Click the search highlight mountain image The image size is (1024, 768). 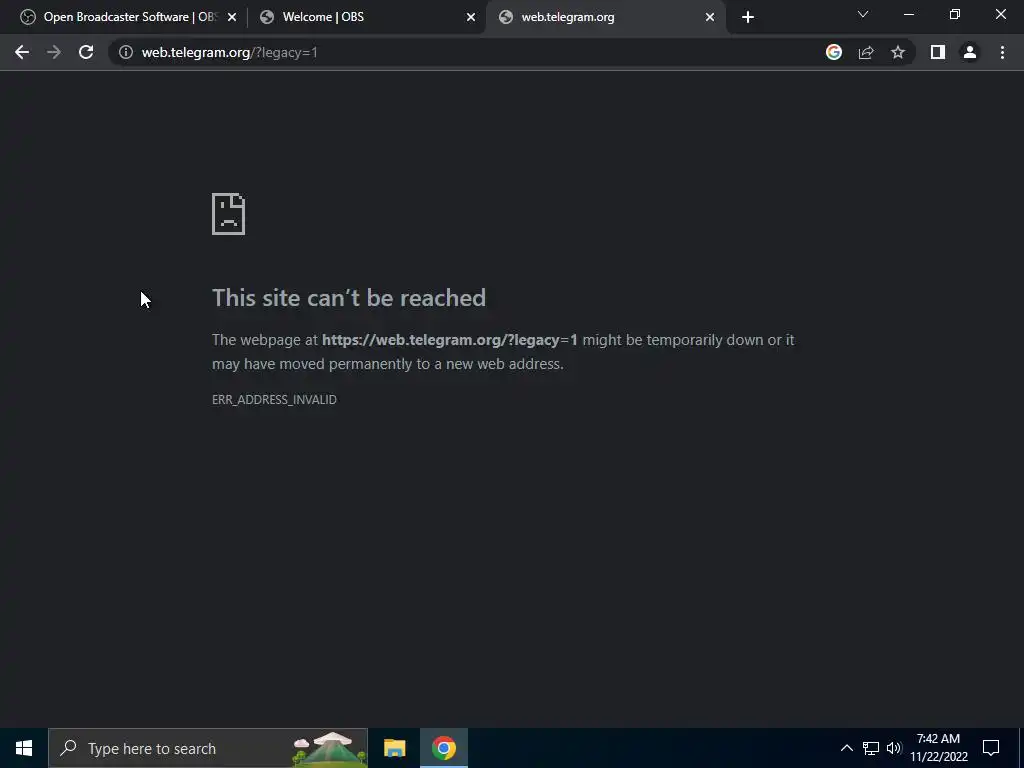point(330,748)
